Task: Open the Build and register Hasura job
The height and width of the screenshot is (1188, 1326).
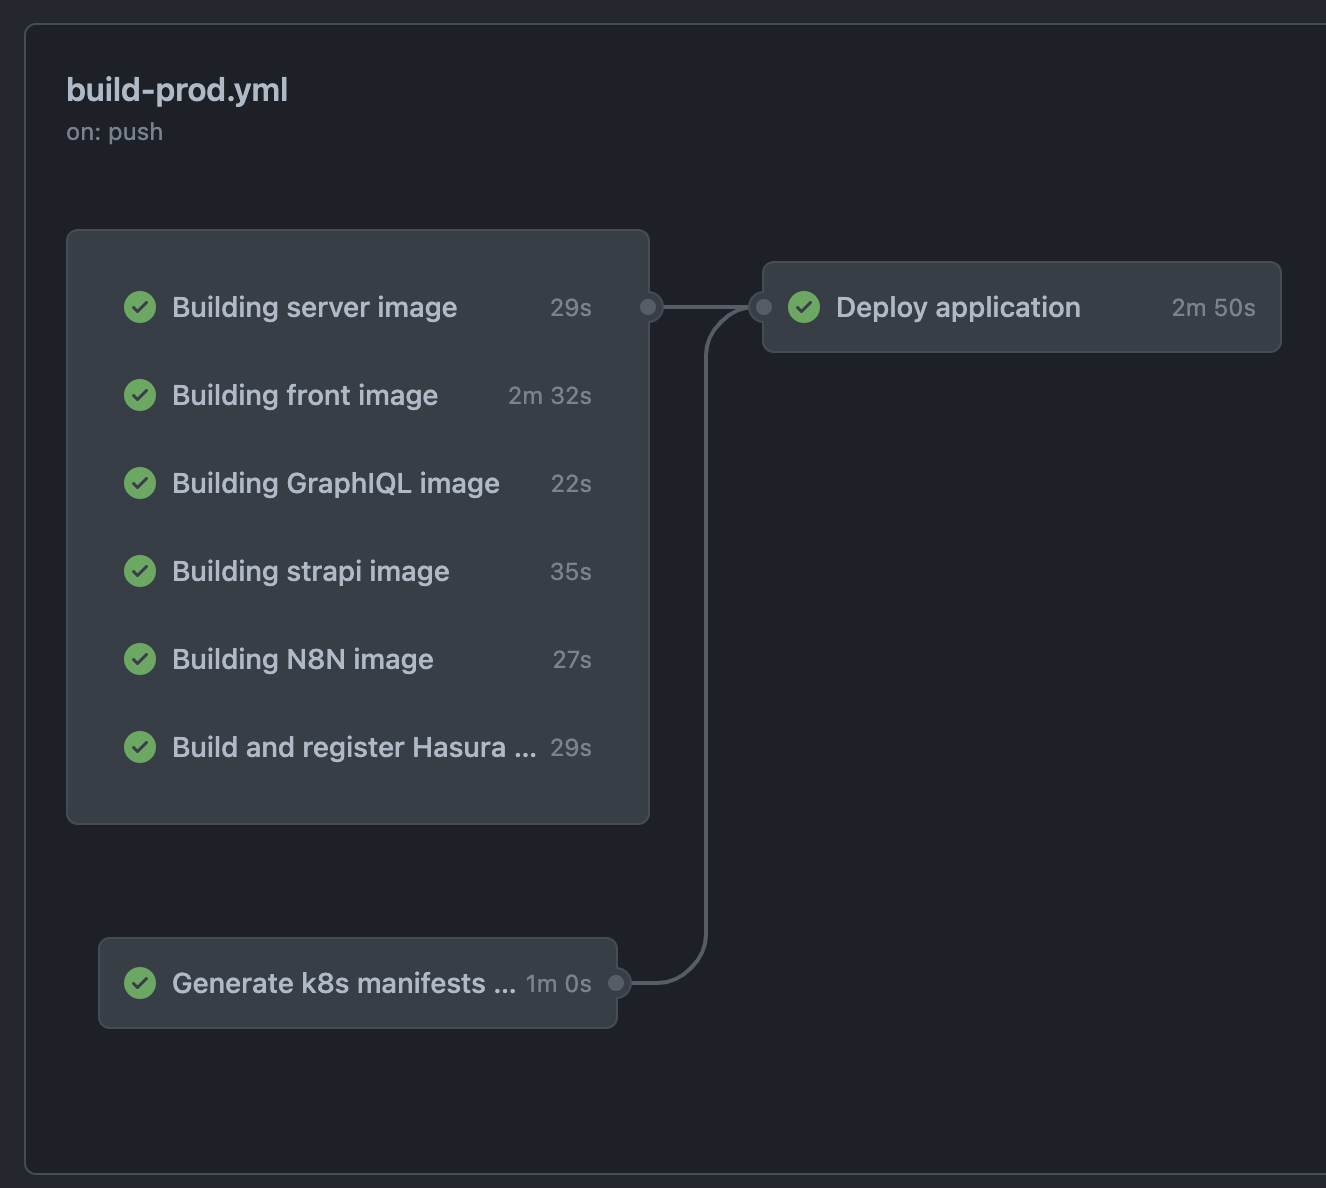Action: (x=358, y=747)
